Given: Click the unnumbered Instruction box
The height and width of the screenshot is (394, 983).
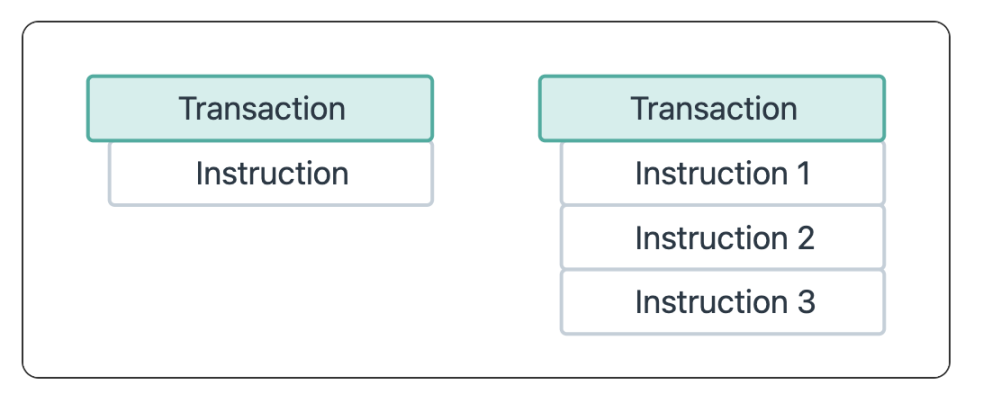Looking at the screenshot, I should [x=271, y=173].
